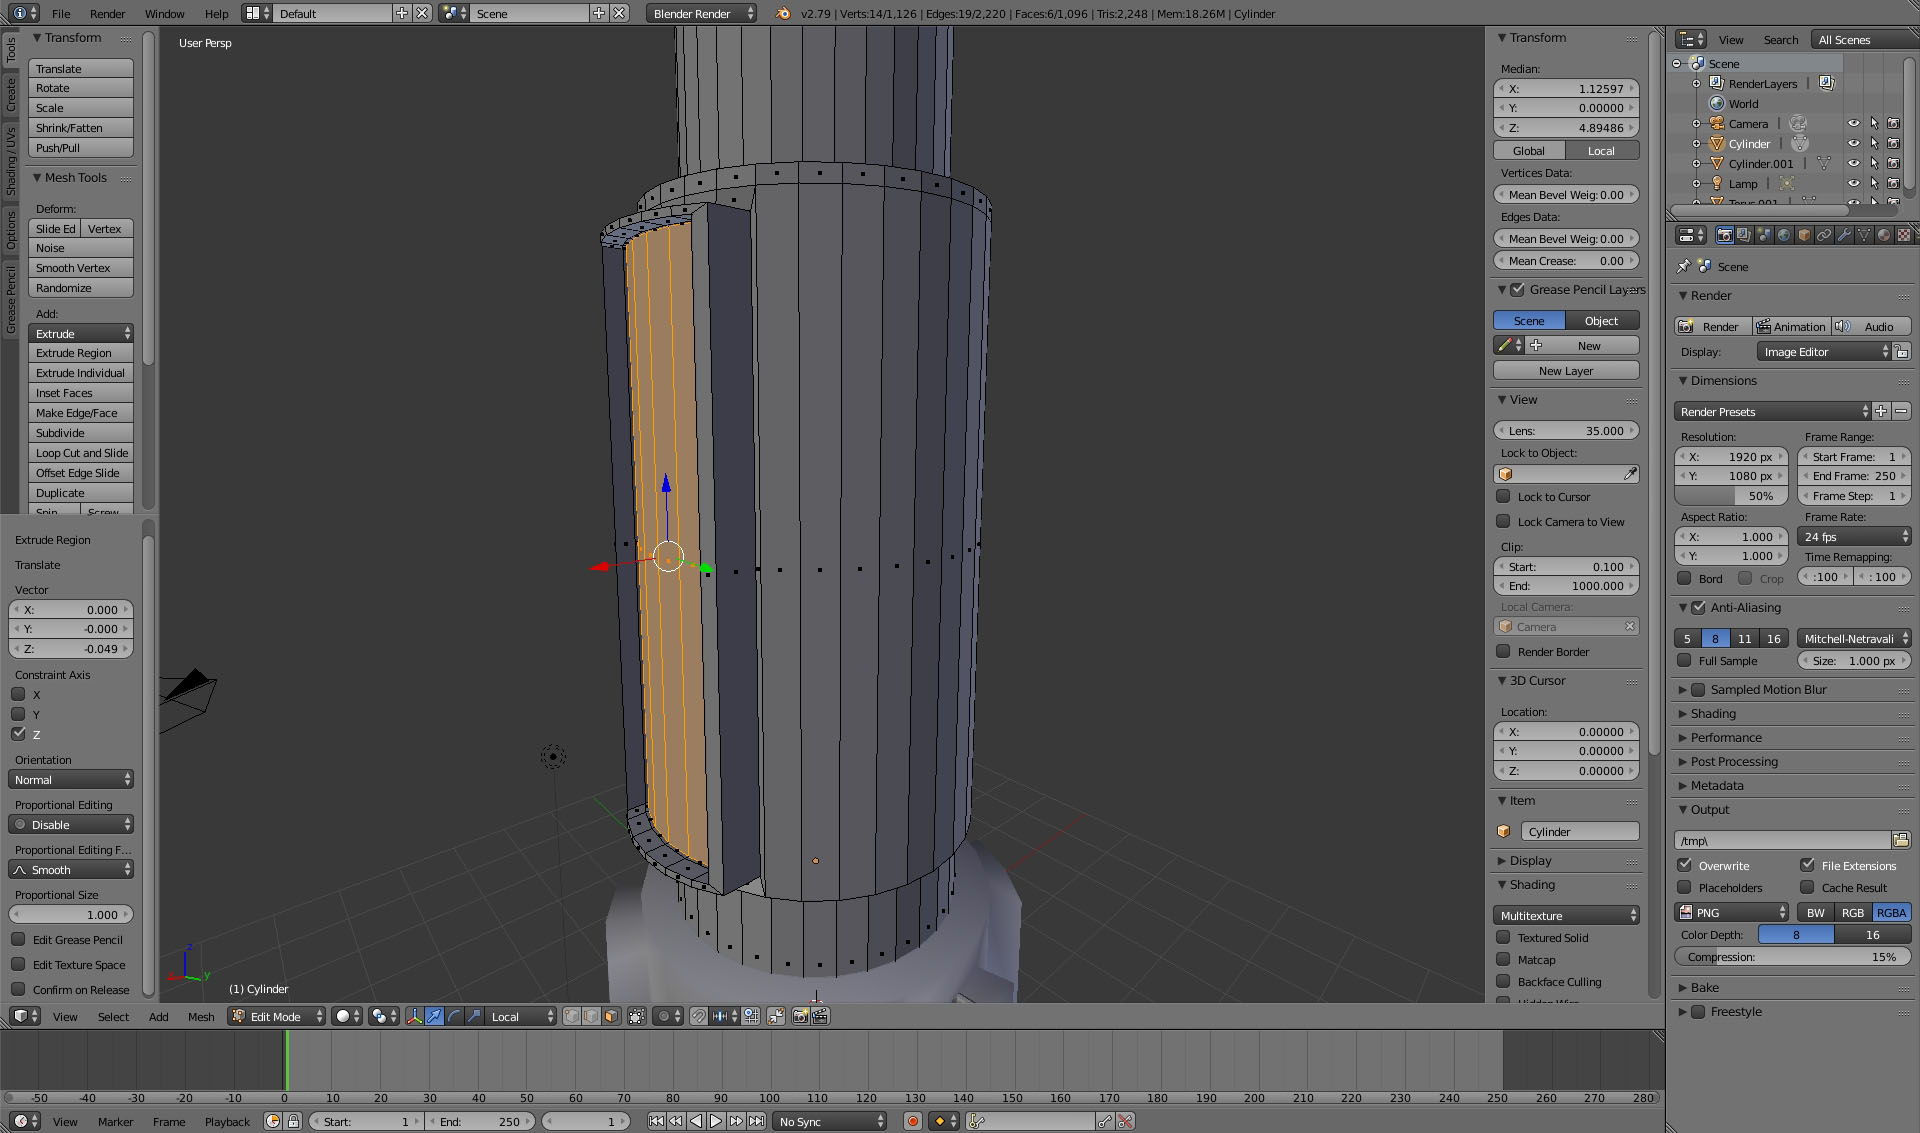The height and width of the screenshot is (1133, 1920).
Task: Click the Inset Faces button
Action: click(x=81, y=392)
